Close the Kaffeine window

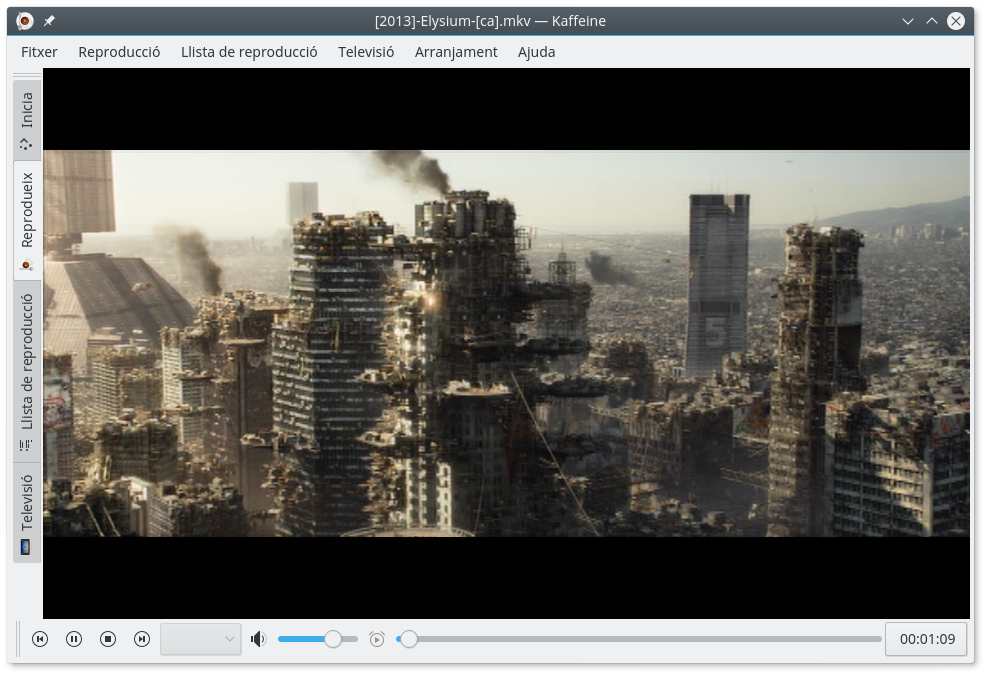956,21
